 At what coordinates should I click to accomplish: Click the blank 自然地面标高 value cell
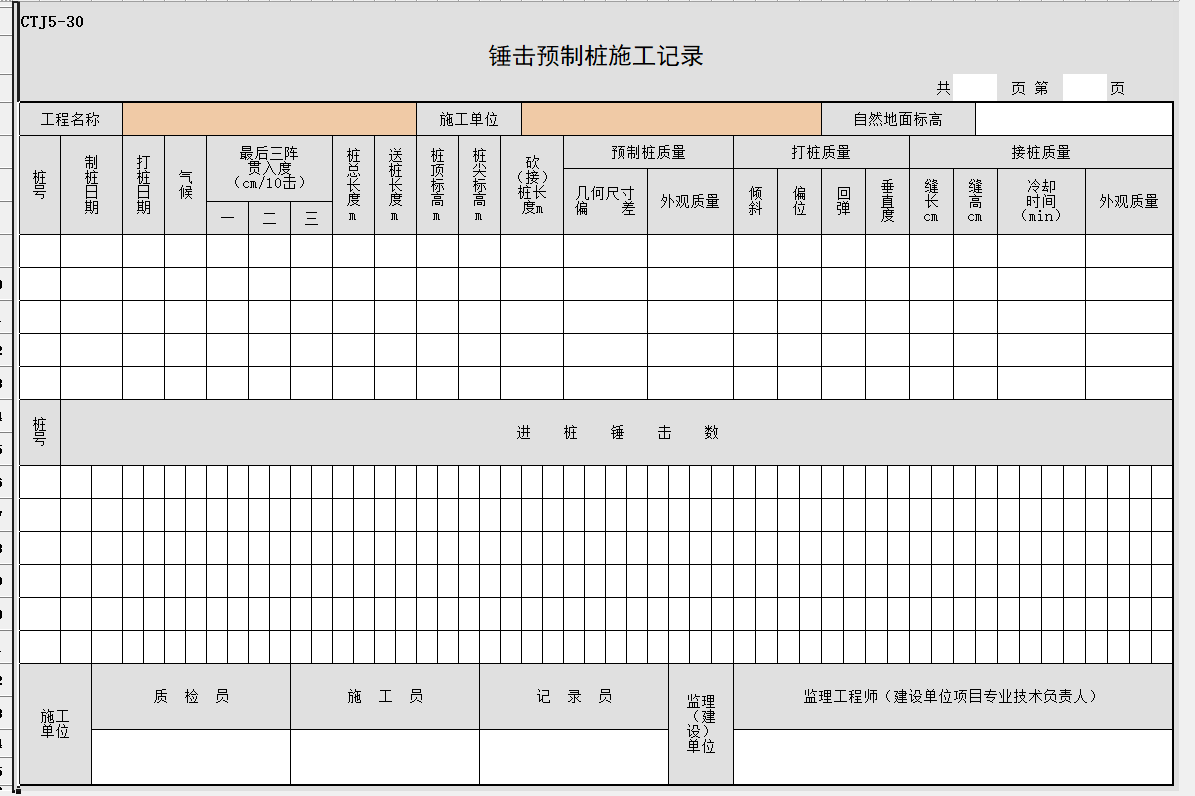(1073, 119)
